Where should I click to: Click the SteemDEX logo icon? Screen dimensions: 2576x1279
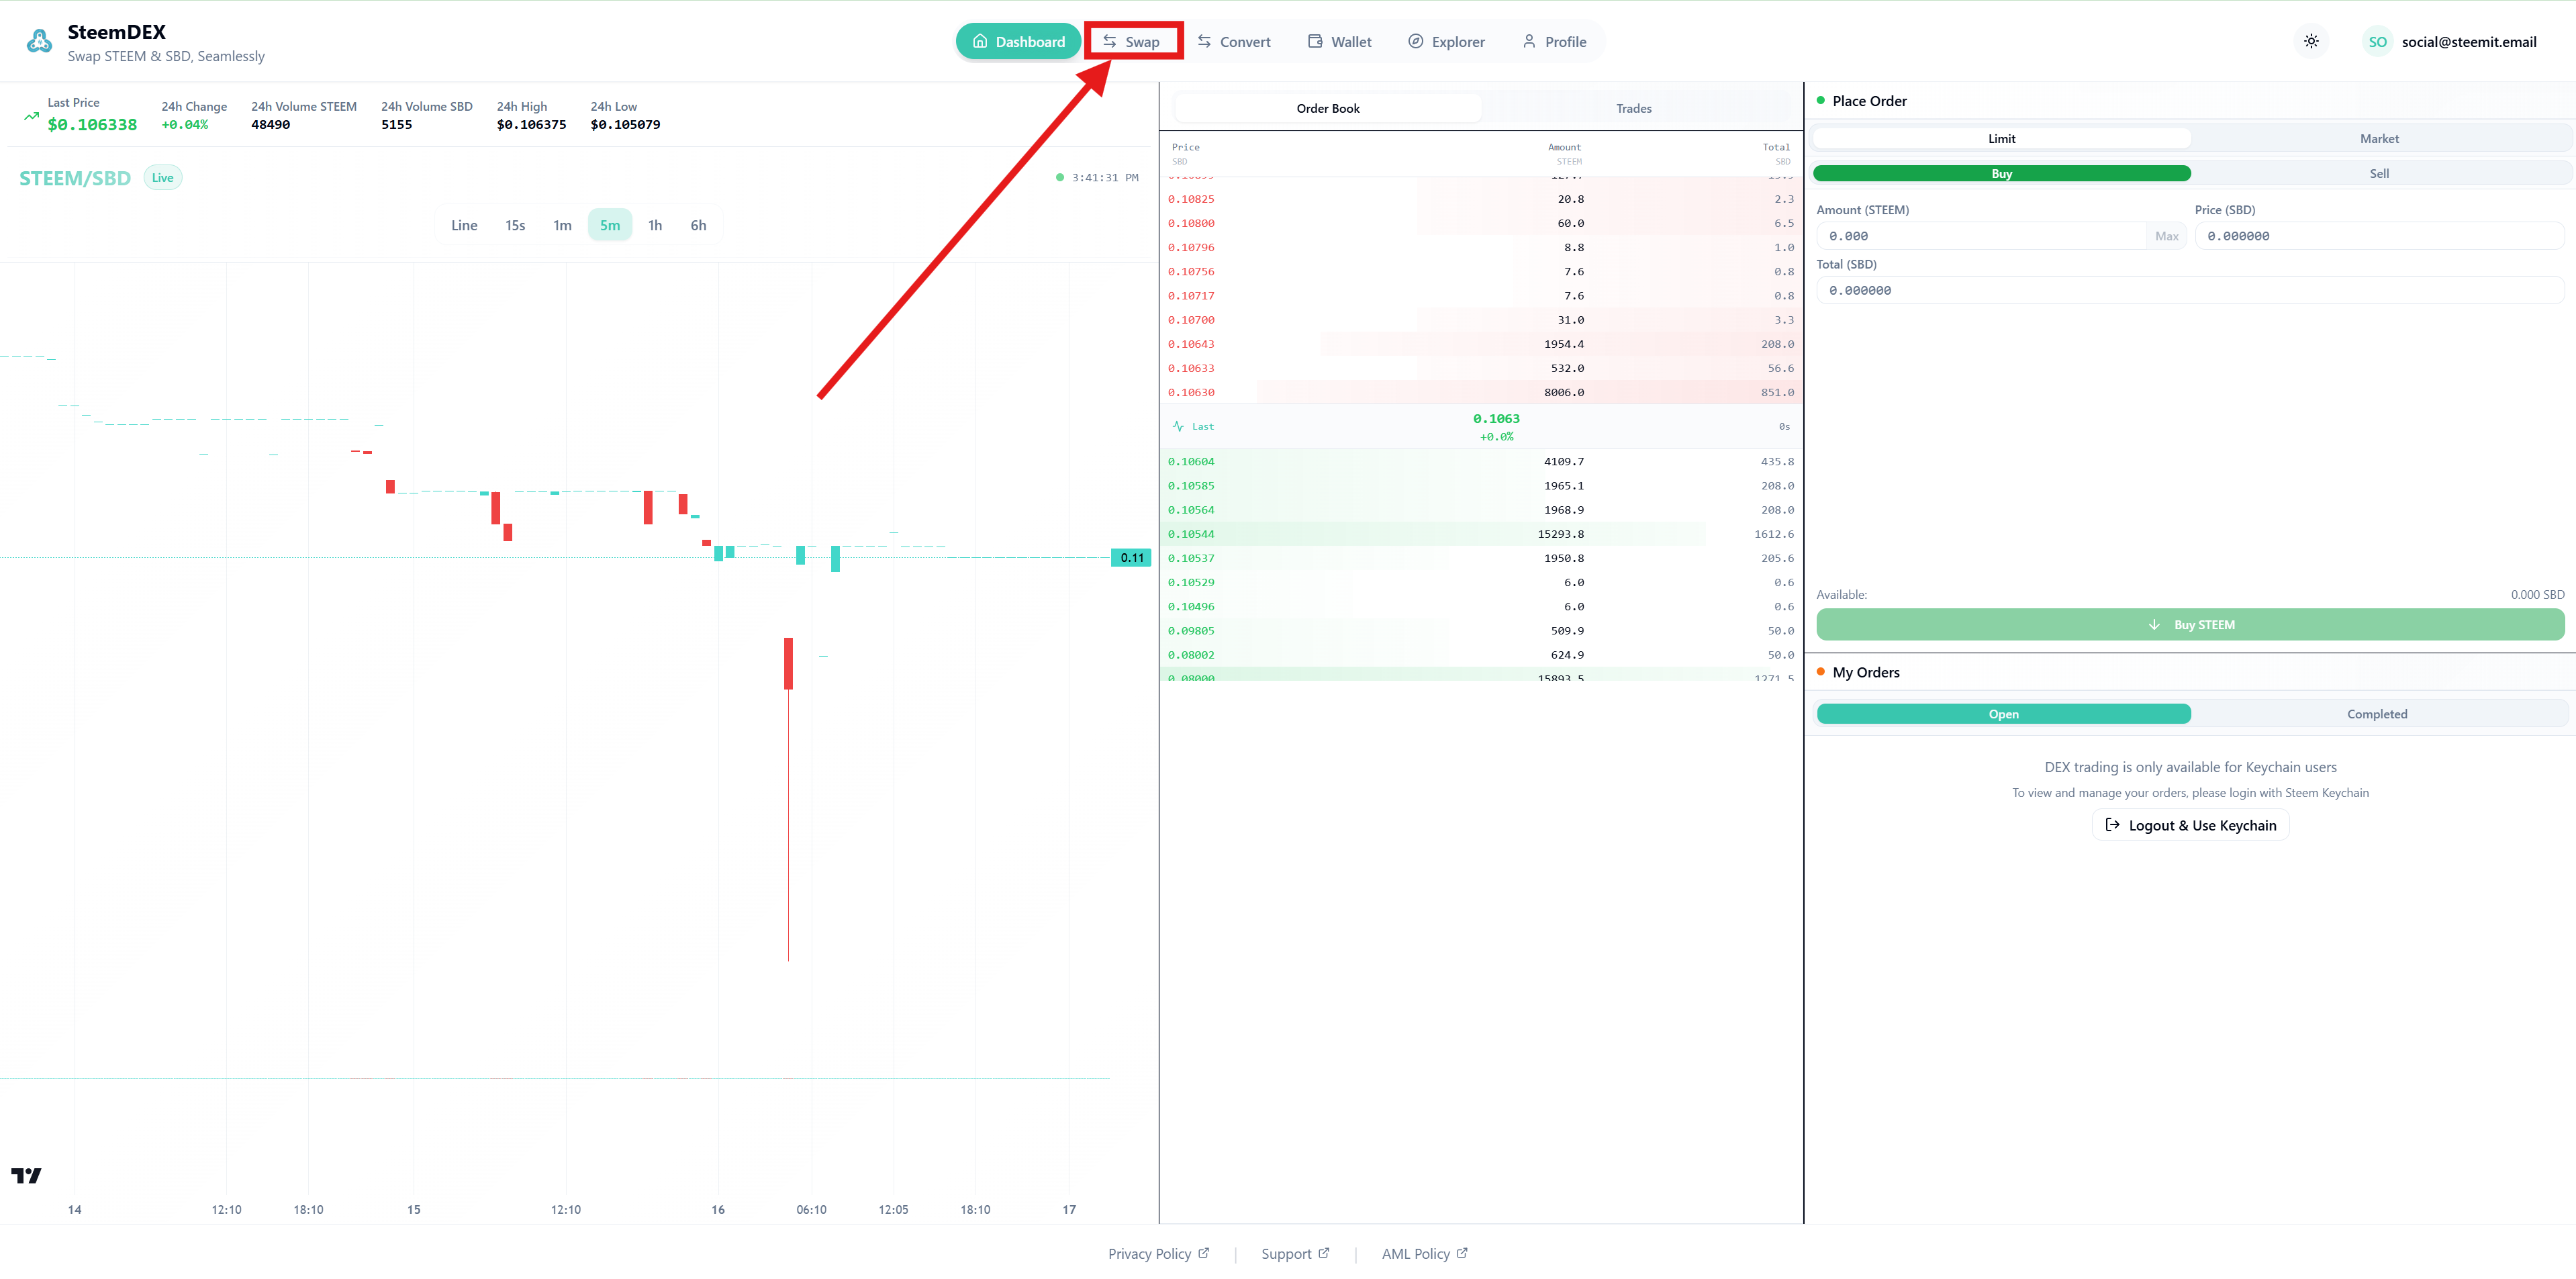39,41
